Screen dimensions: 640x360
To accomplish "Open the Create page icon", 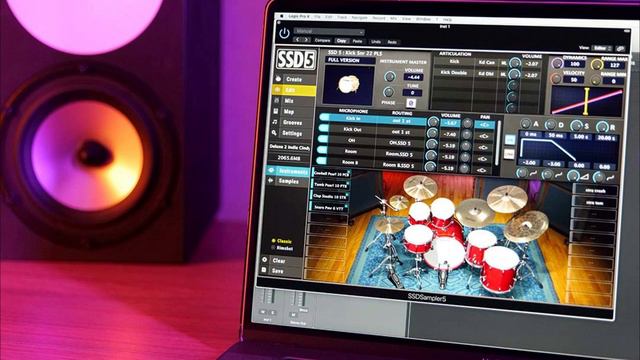I will coord(278,79).
